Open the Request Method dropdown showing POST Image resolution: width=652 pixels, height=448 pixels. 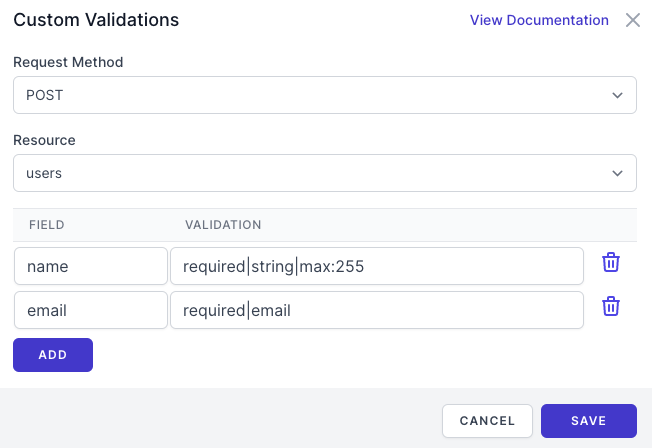[325, 95]
